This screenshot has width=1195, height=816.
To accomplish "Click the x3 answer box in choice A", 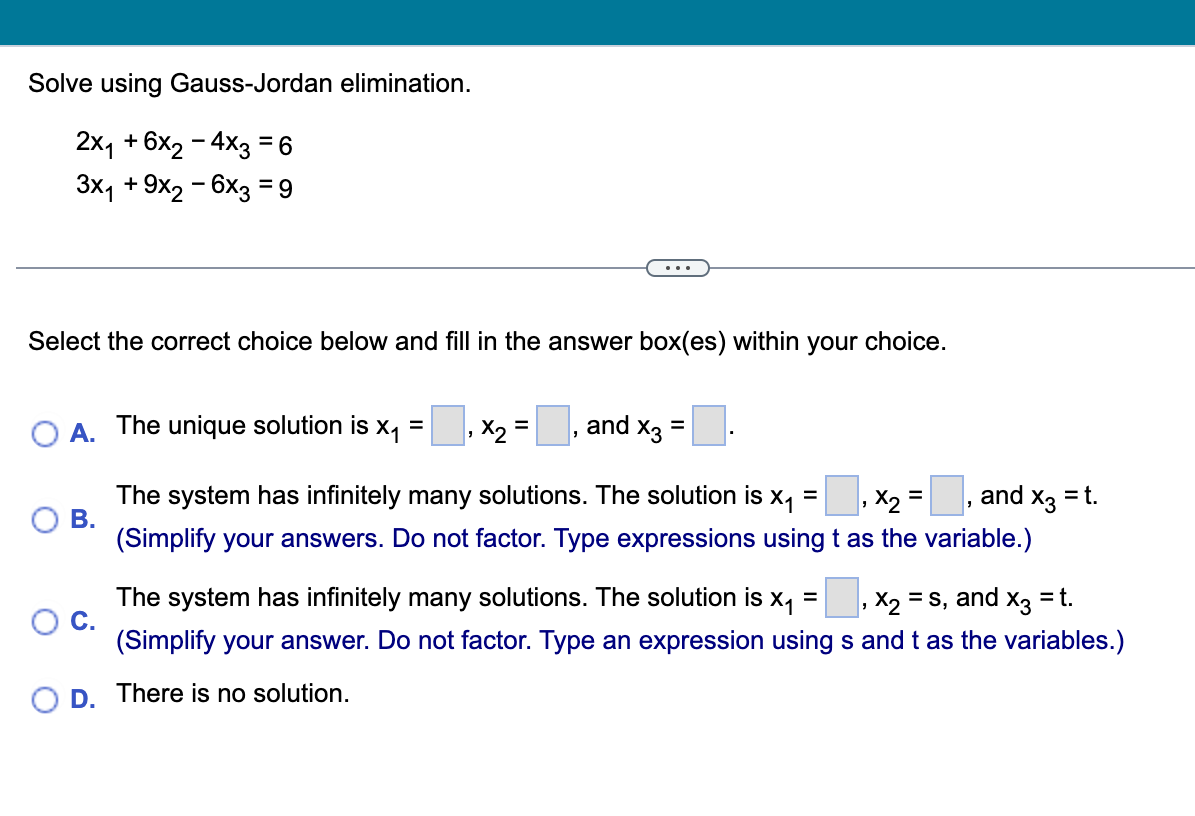I will click(708, 424).
